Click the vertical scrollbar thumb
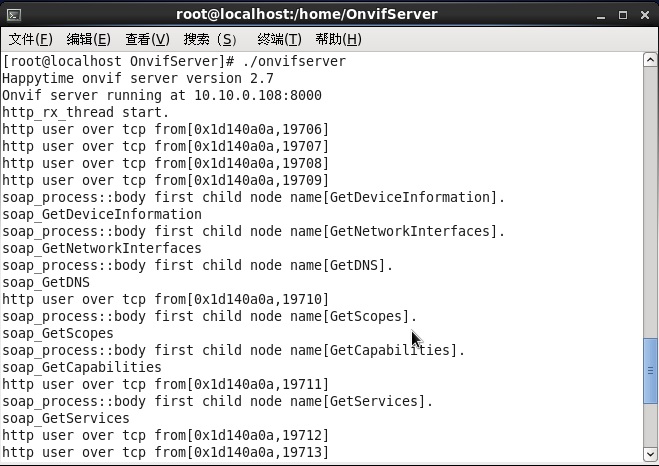 click(x=650, y=371)
